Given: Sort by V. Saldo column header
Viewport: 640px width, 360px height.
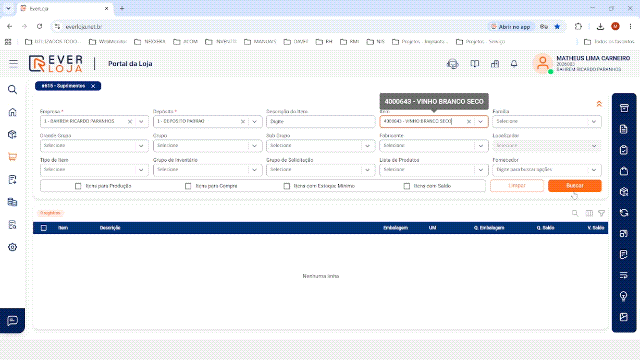Looking at the screenshot, I should (596, 228).
